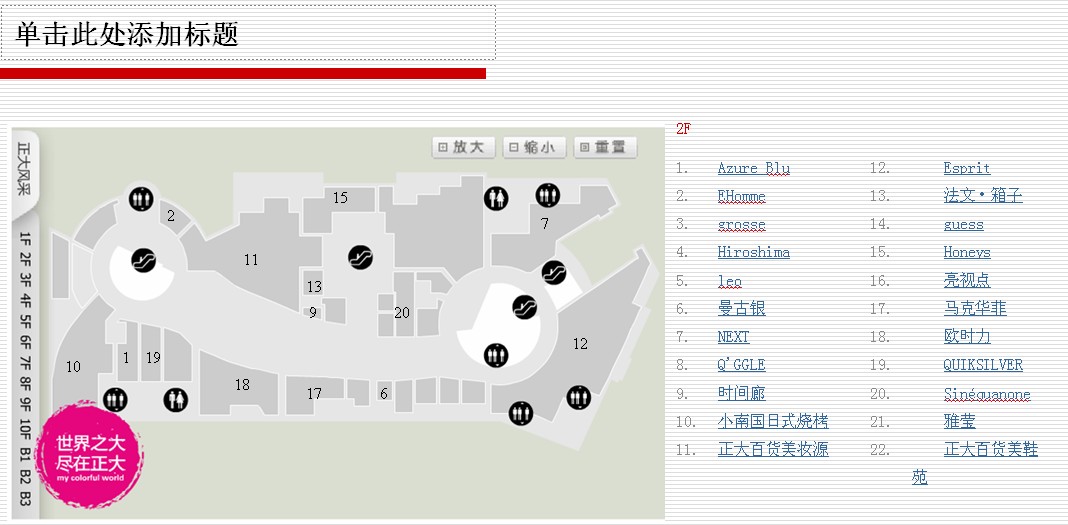Open the 正大风采 side tab

[25, 169]
